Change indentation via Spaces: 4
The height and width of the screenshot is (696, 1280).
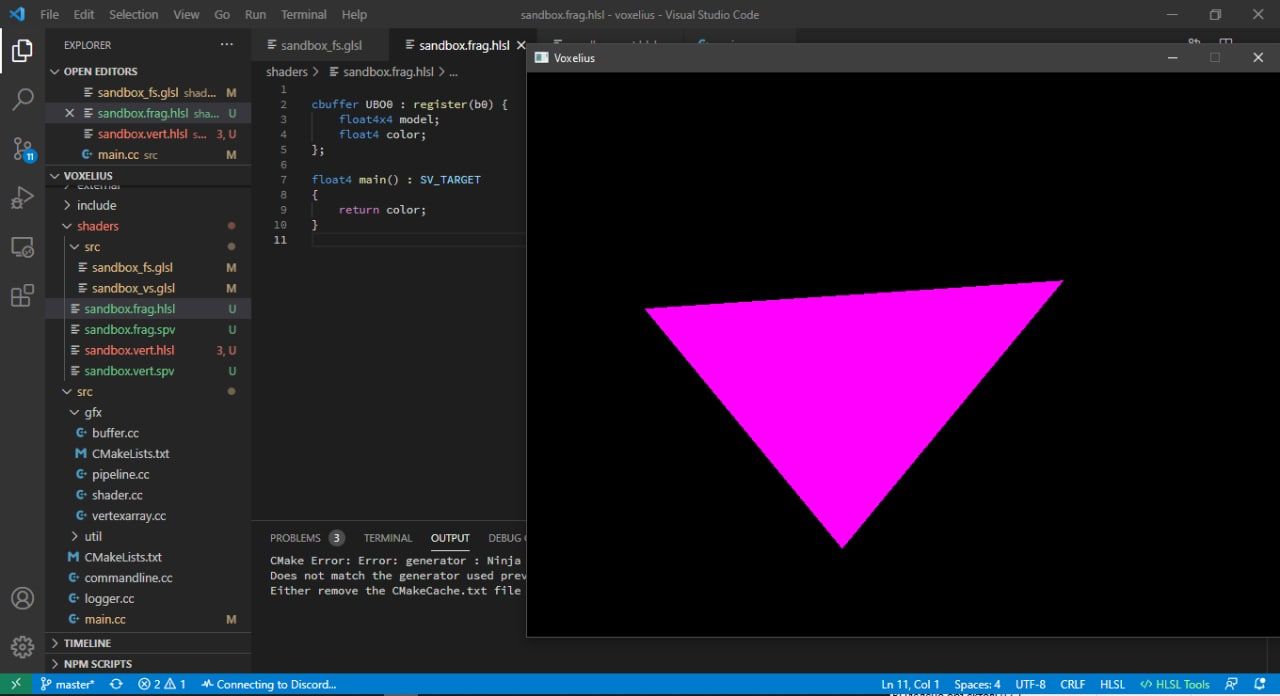pyautogui.click(x=977, y=684)
